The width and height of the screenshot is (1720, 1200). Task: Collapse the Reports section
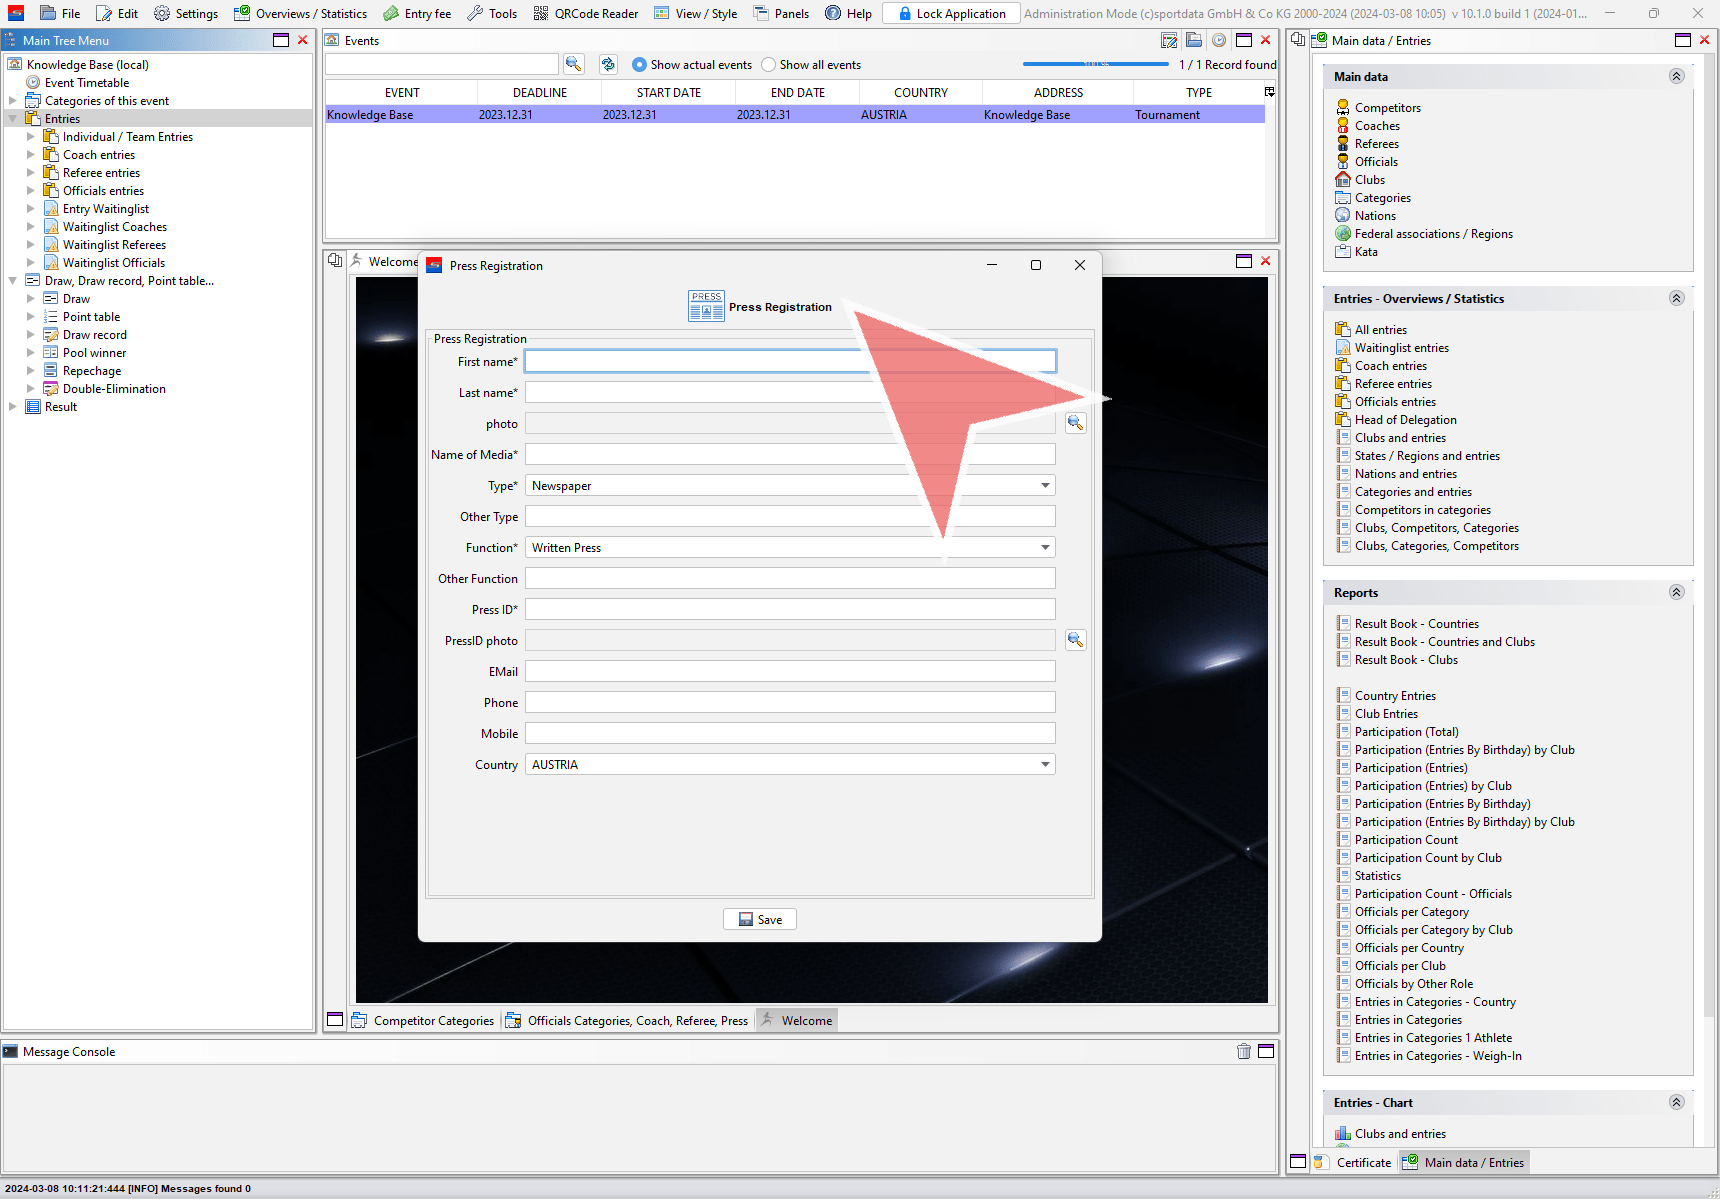(1676, 592)
